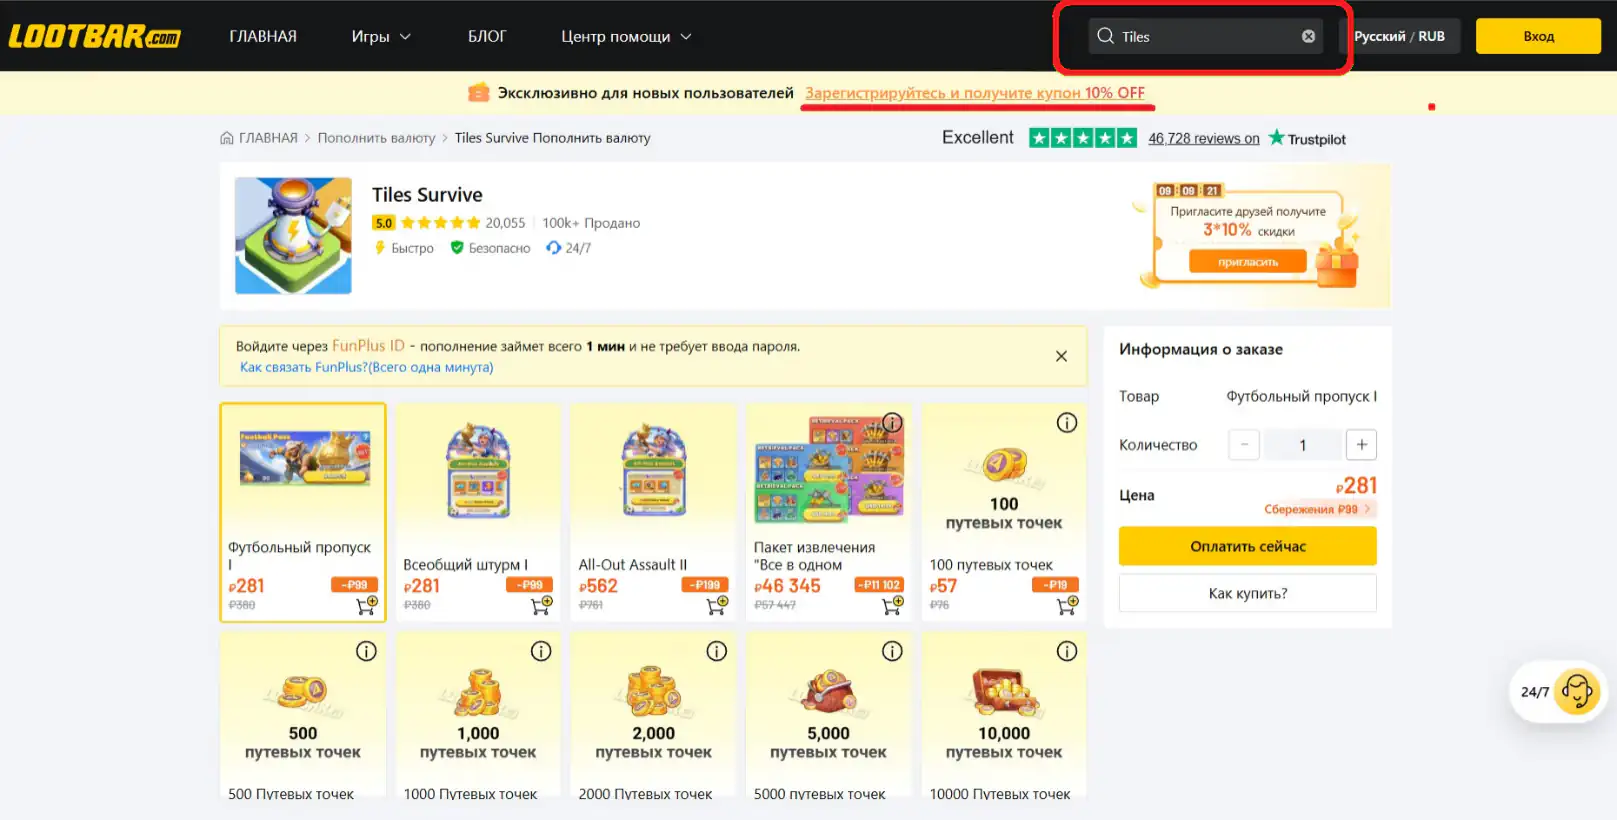Image resolution: width=1617 pixels, height=820 pixels.
Task: Expand Сбережения ₽99 savings details
Action: coord(1318,509)
